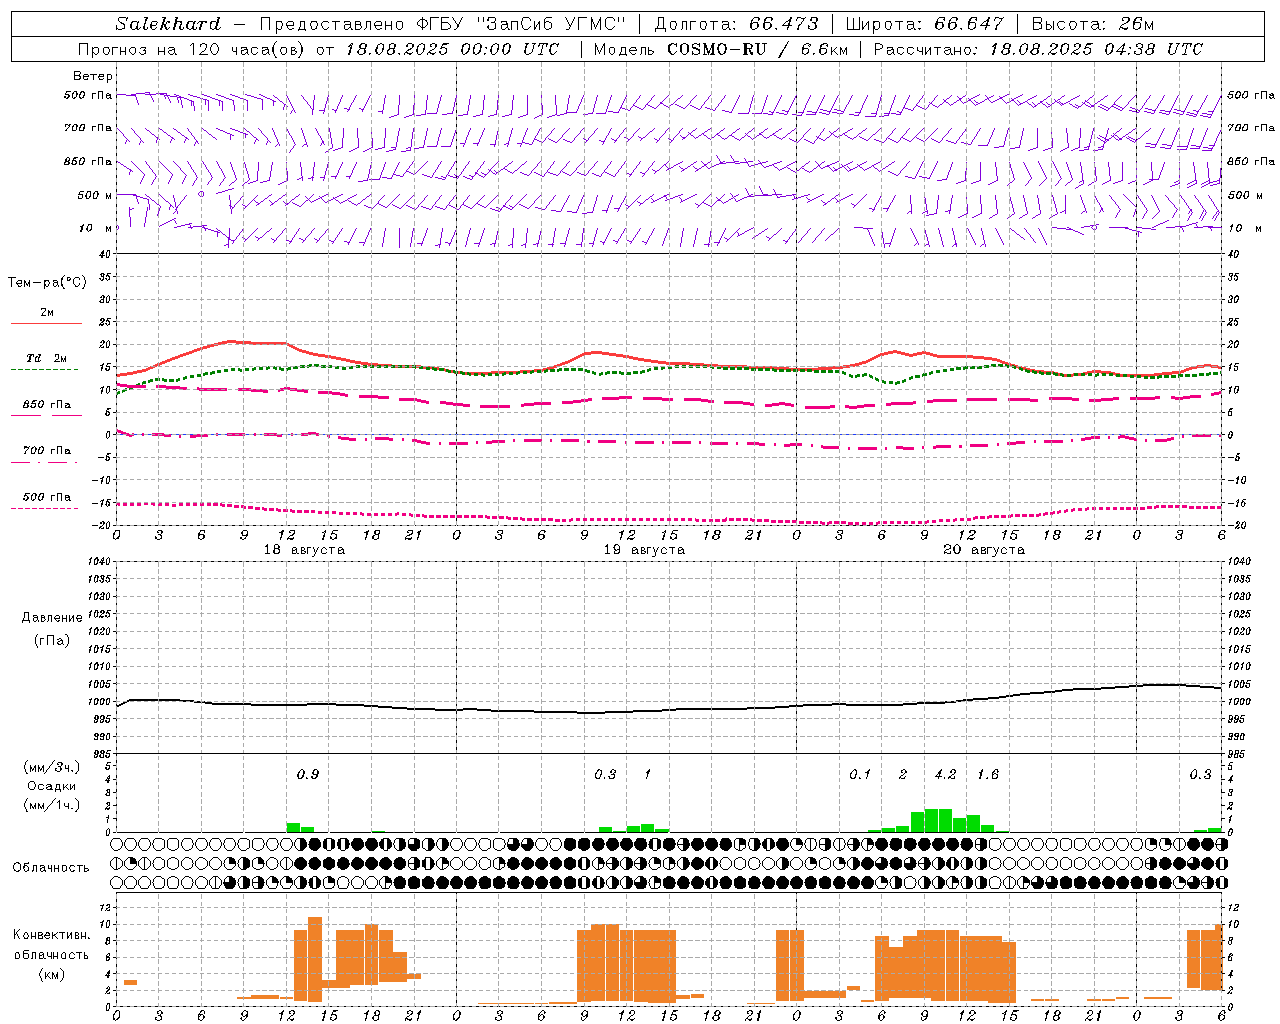Click the '500 гПа' wind level label at left

88,96
